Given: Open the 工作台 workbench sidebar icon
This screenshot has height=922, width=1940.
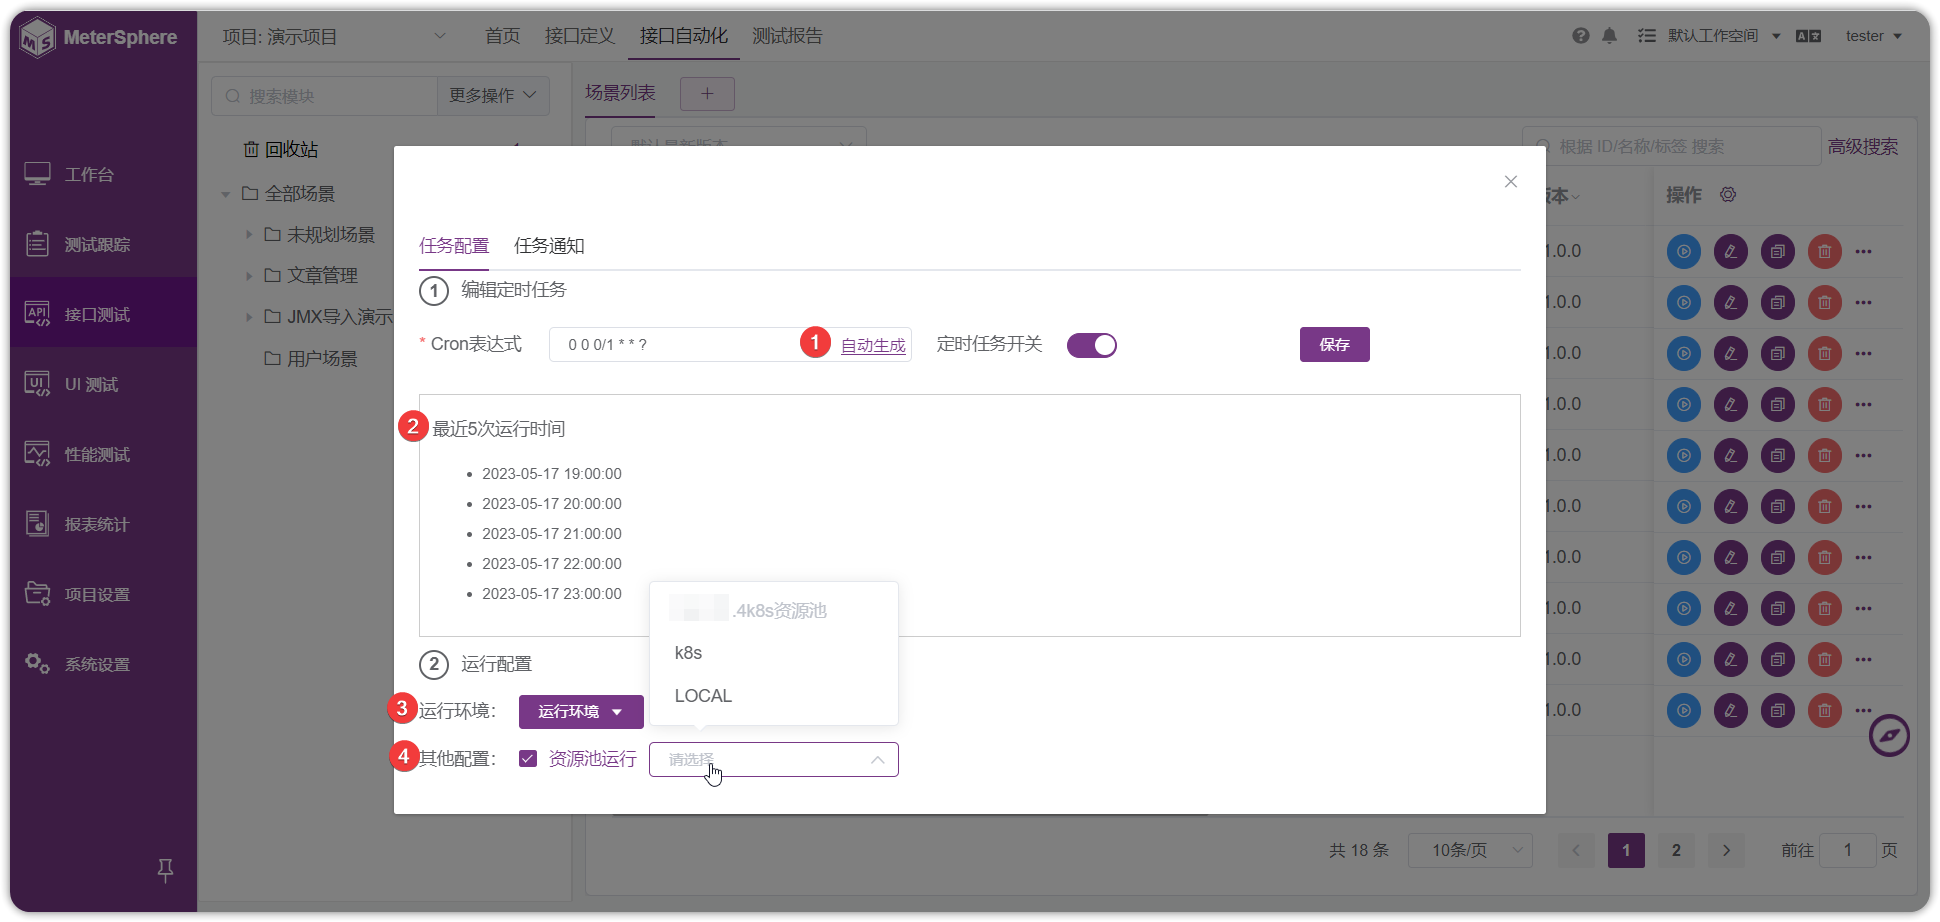Looking at the screenshot, I should click(x=38, y=174).
